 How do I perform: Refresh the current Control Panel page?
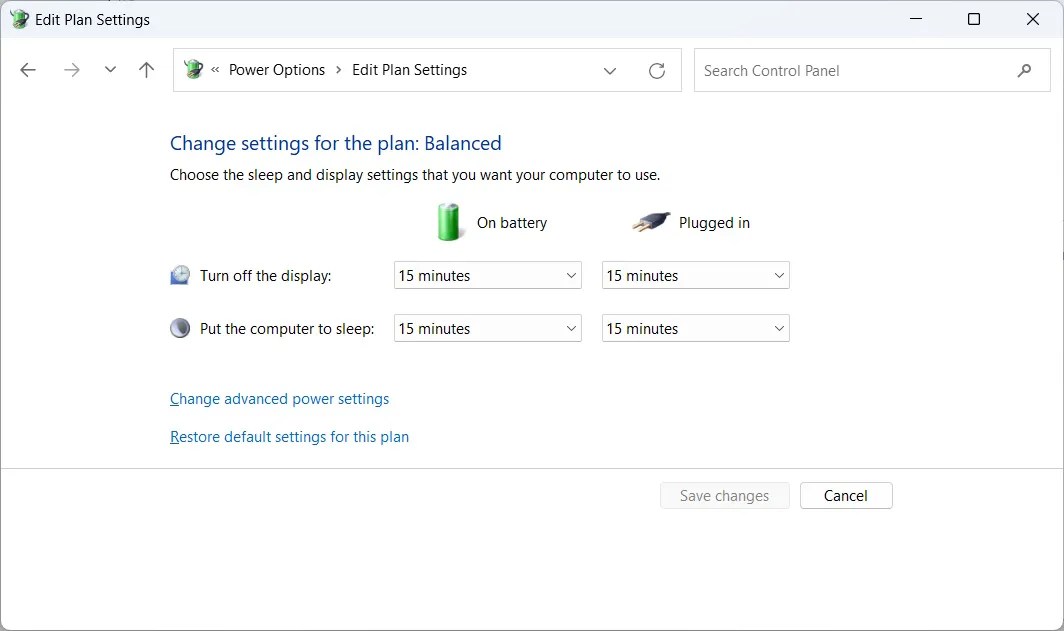point(656,70)
